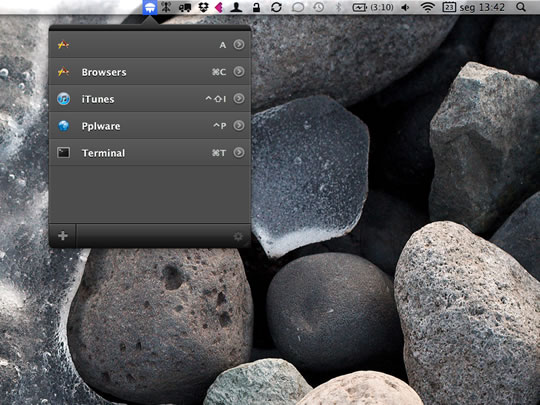This screenshot has width=540, height=405.
Task: Add a new launcher entry with plus button
Action: tap(63, 236)
